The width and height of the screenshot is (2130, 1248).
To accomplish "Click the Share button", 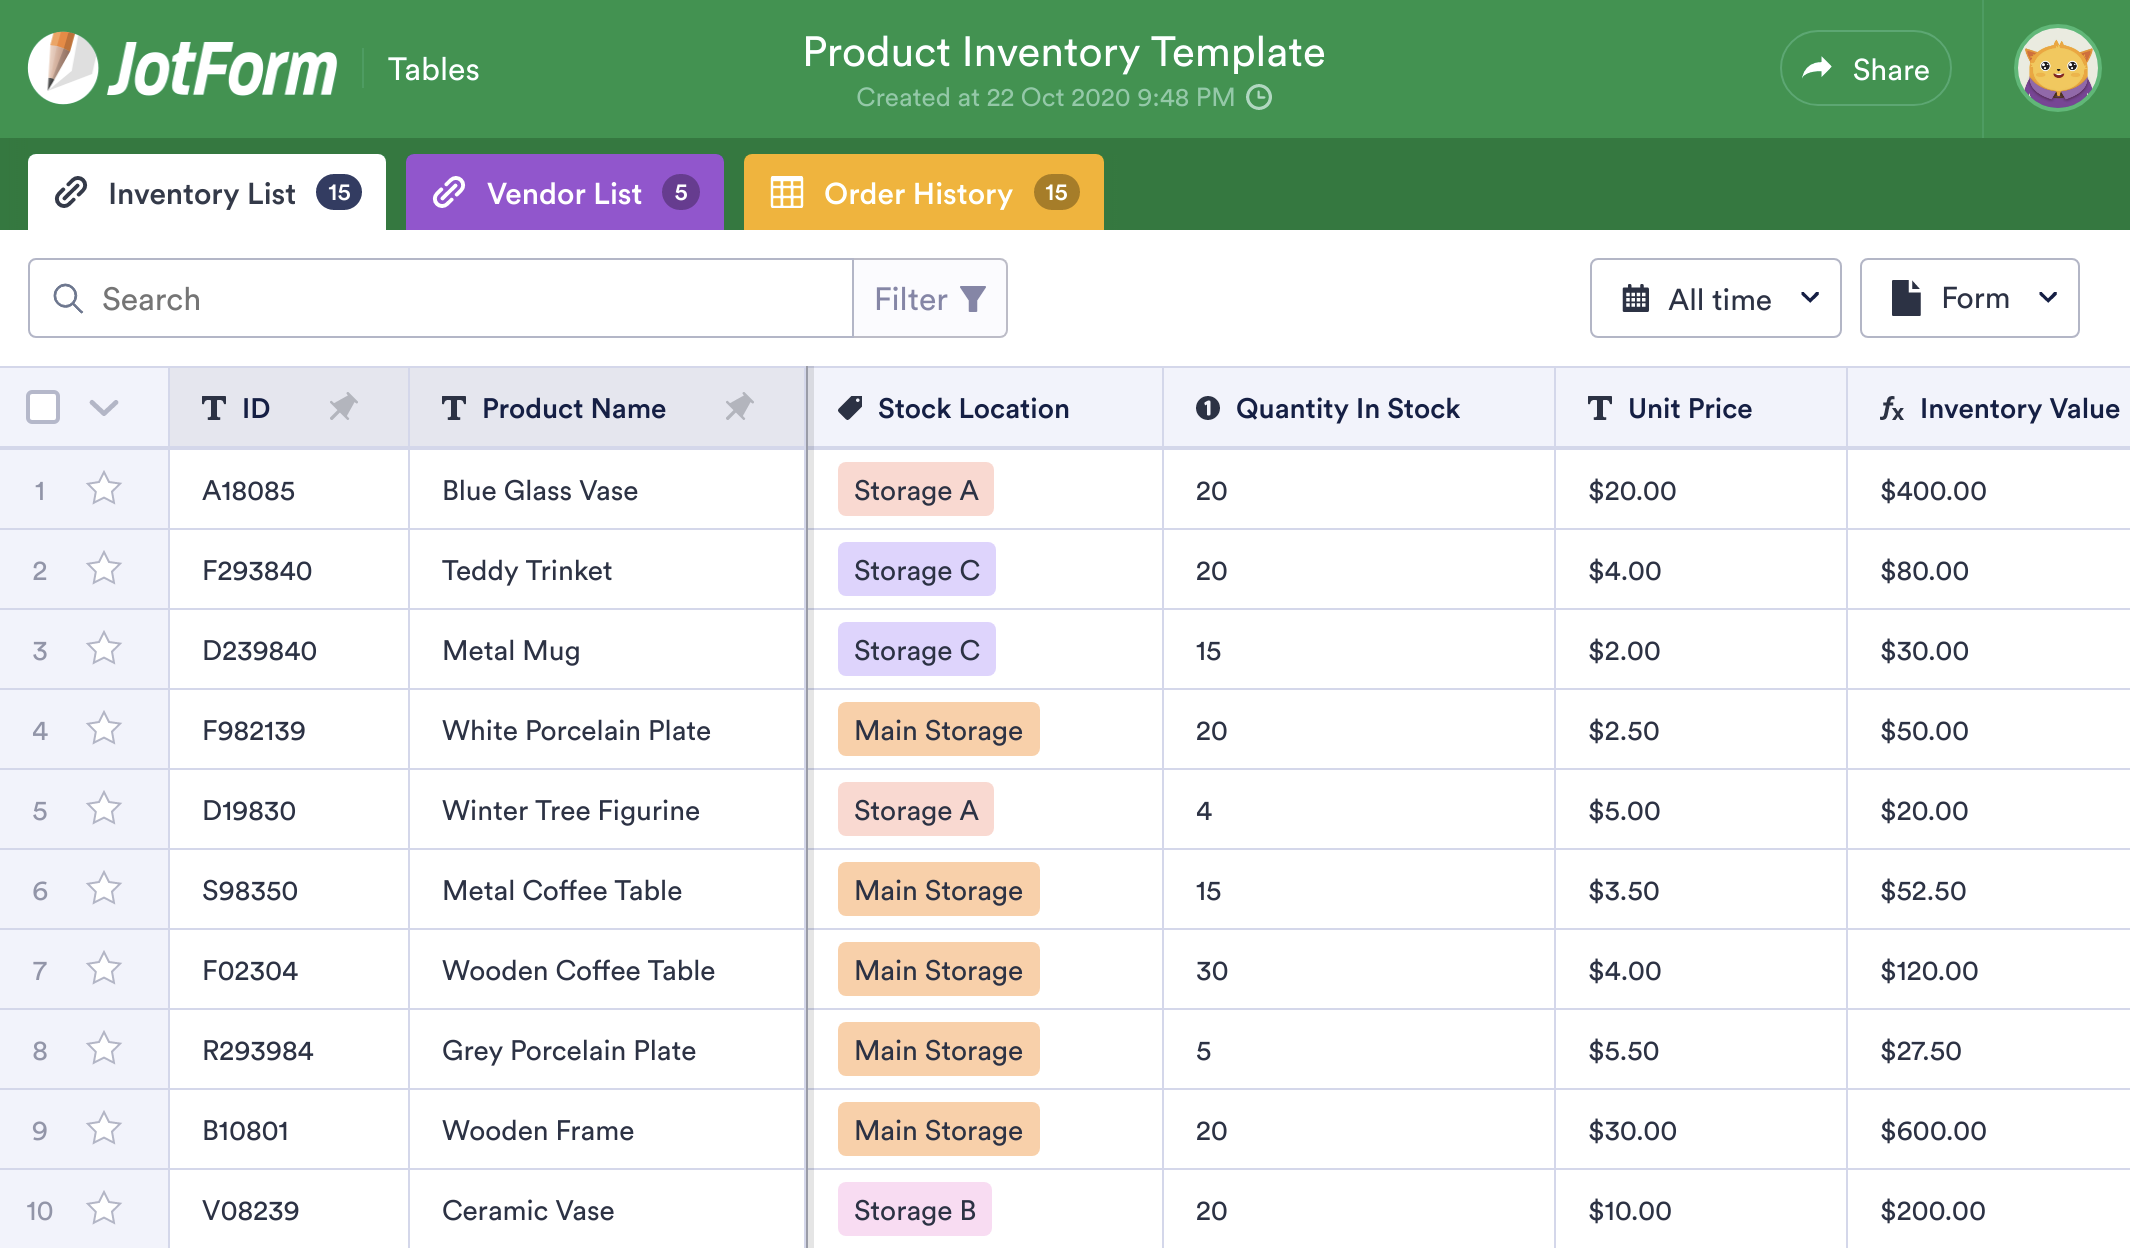I will tap(1865, 69).
